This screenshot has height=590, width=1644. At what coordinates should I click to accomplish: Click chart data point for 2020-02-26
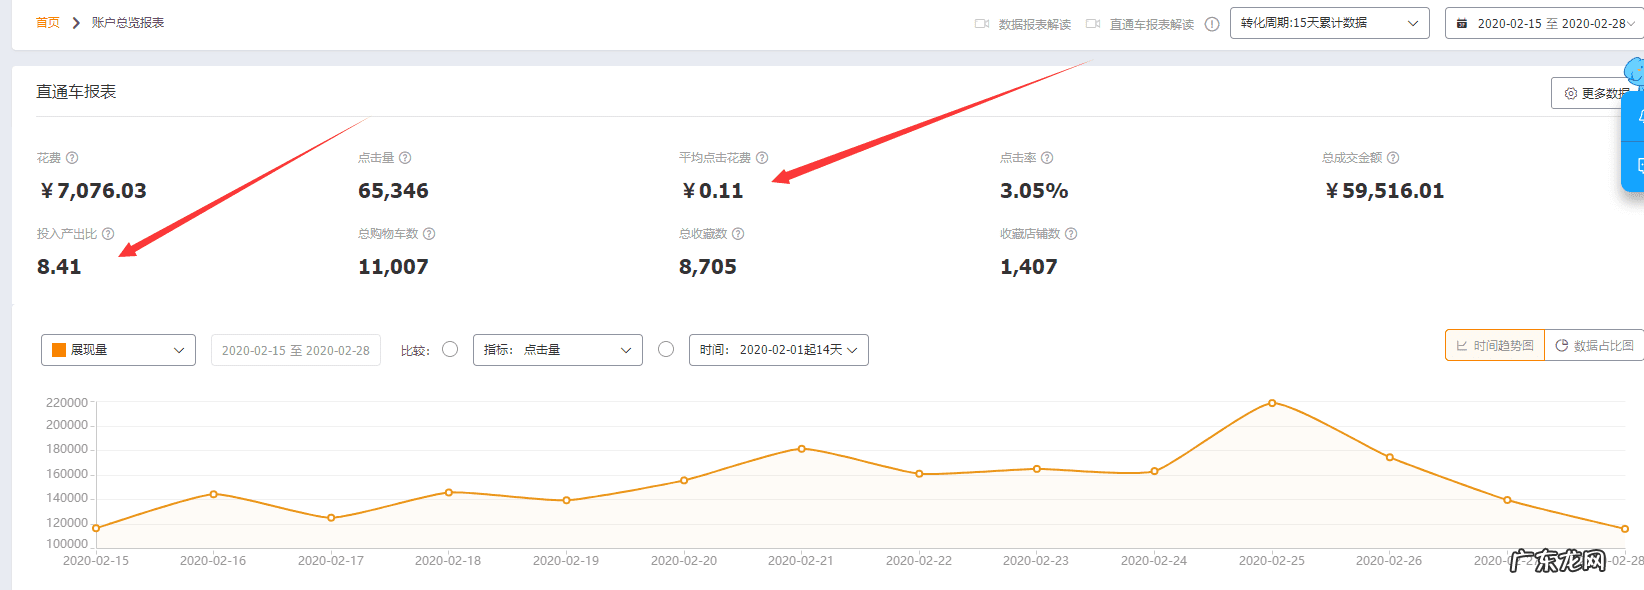(x=1390, y=457)
